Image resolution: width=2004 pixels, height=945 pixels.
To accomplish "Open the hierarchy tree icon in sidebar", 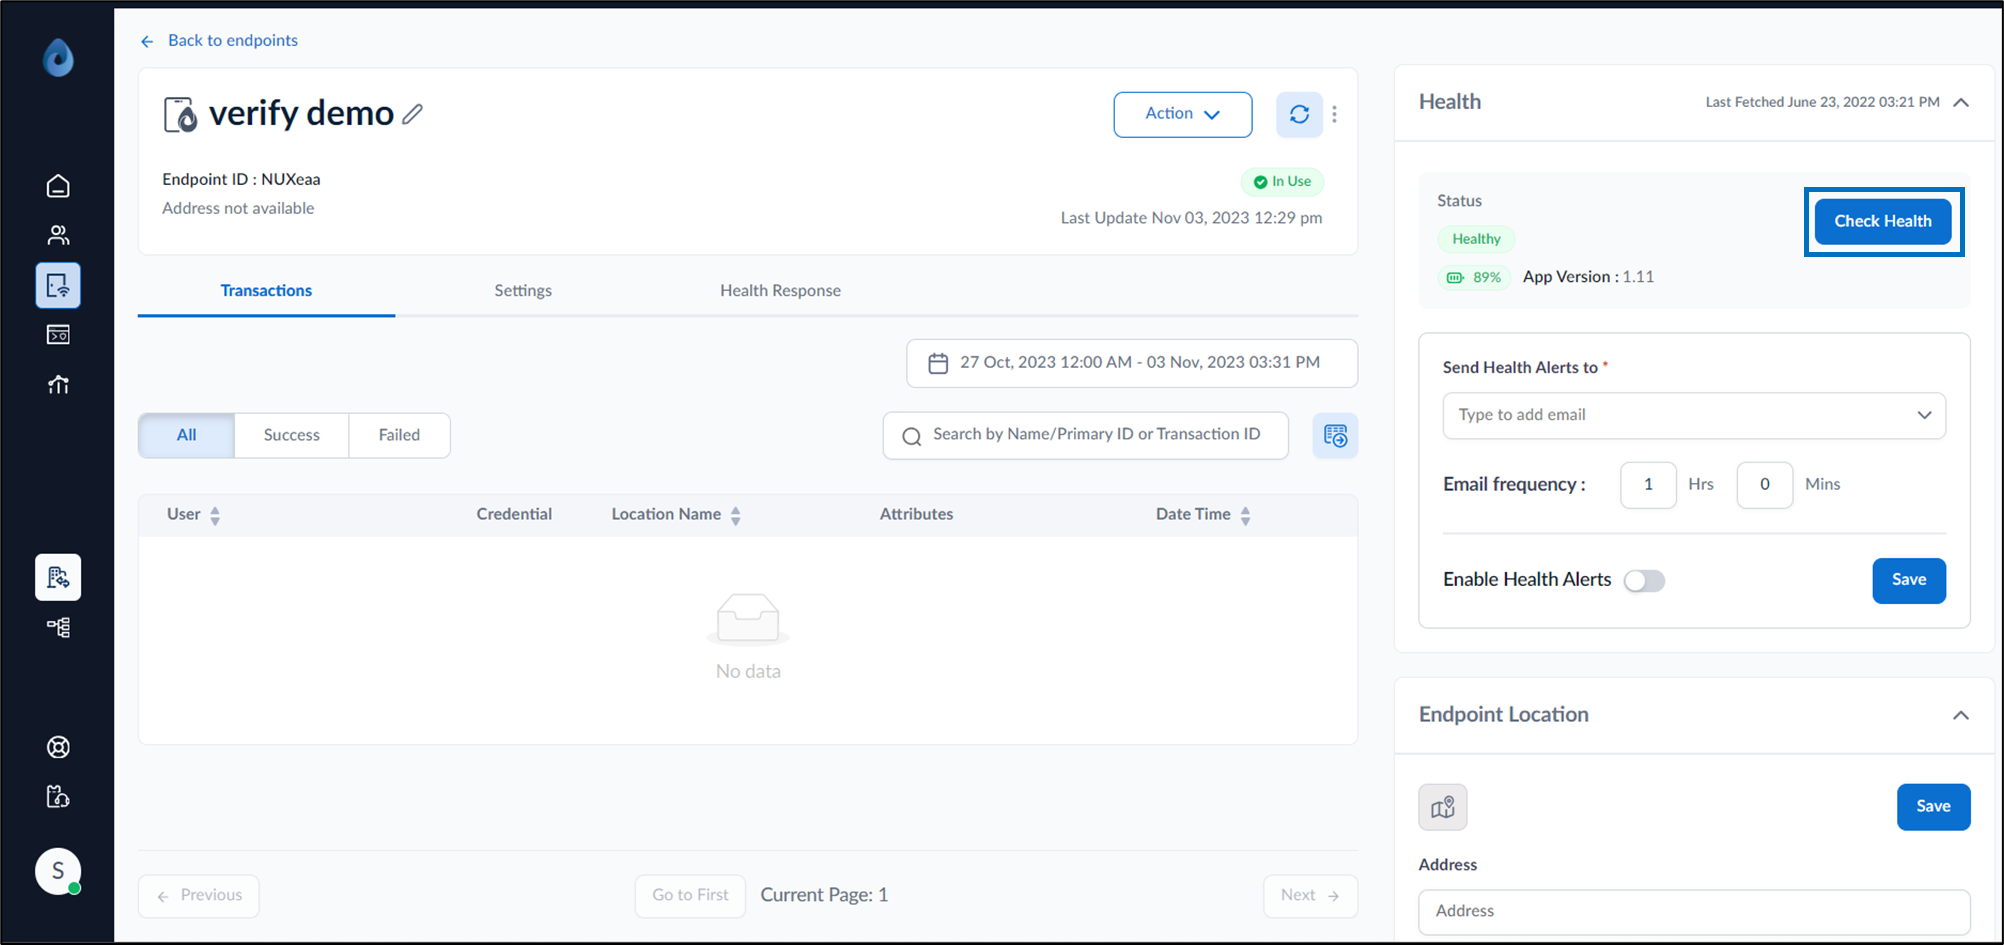I will click(x=58, y=627).
